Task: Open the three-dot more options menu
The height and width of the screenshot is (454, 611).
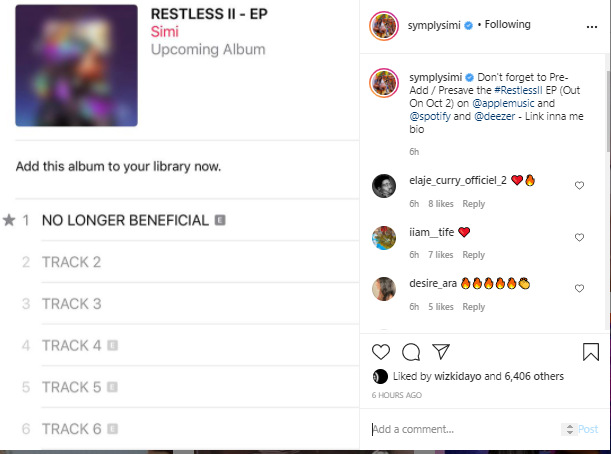Action: (592, 26)
